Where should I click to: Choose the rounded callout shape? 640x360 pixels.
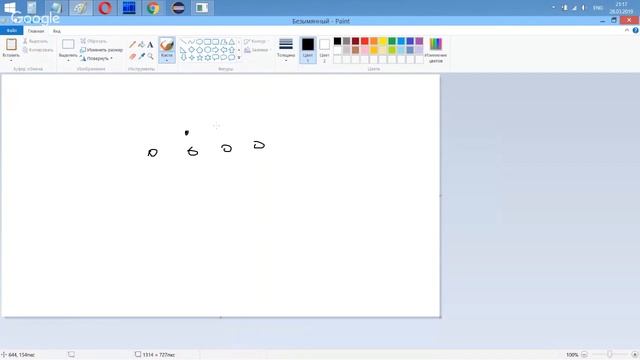pos(216,58)
